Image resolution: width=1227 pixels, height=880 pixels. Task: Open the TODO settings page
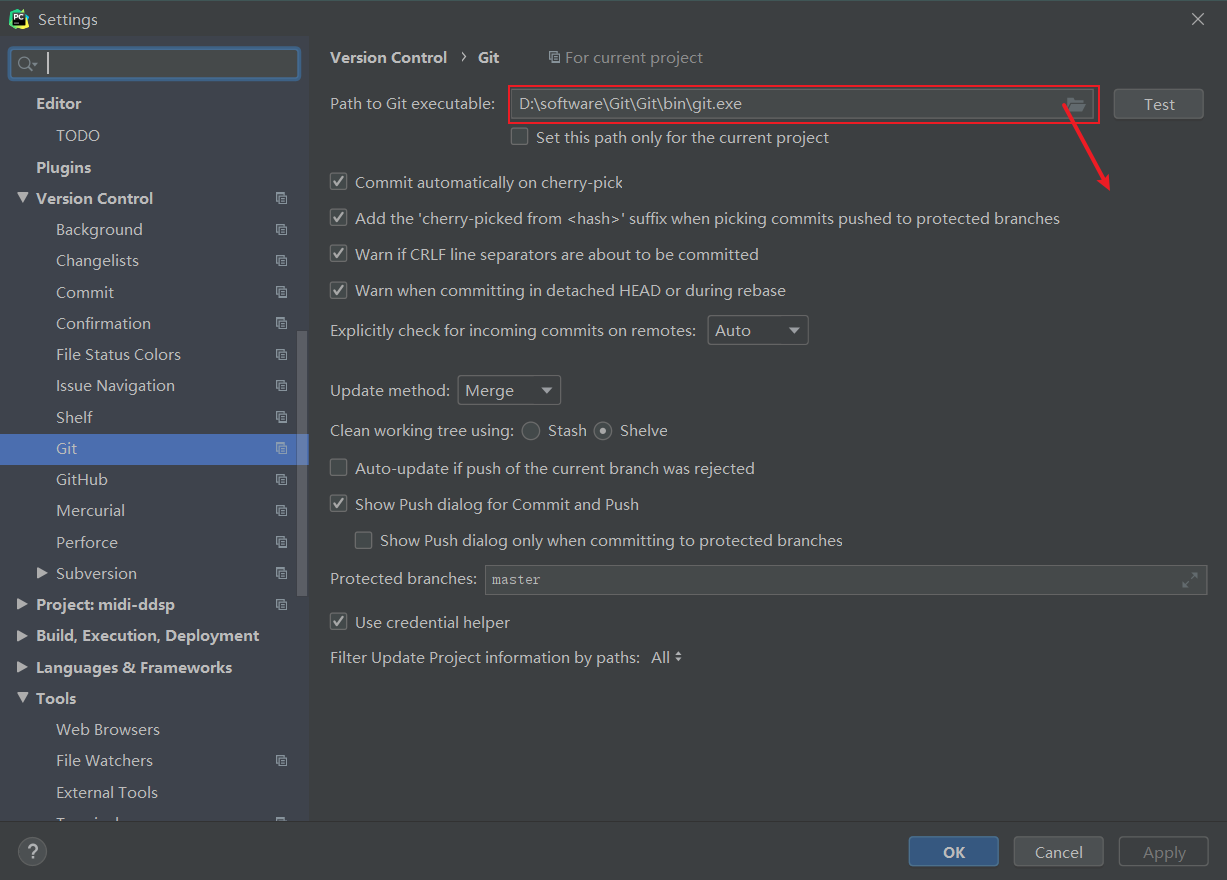point(78,135)
